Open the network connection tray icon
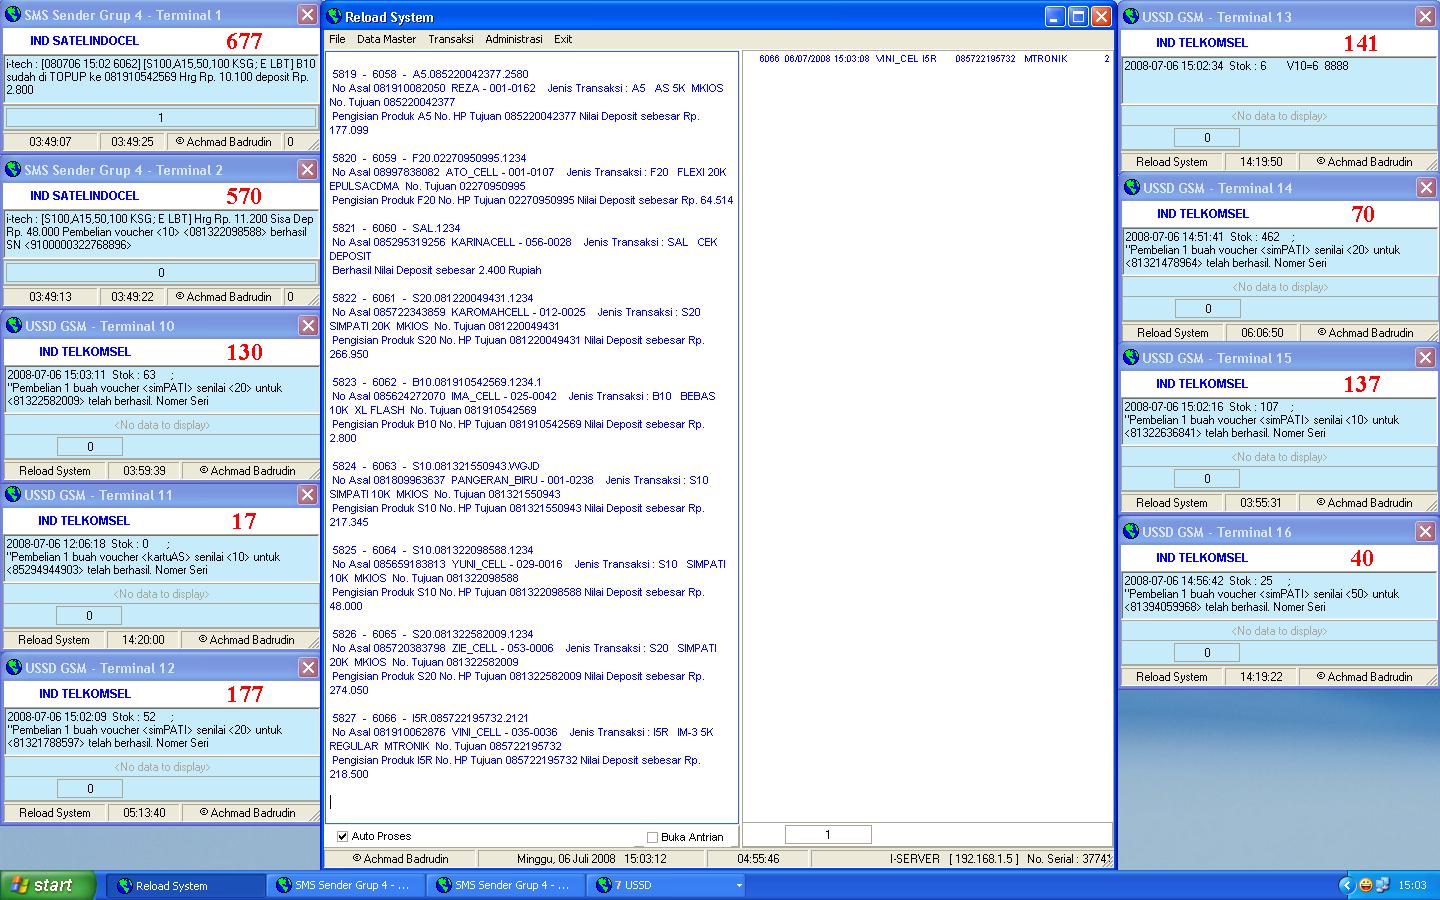This screenshot has width=1440, height=900. point(1382,885)
